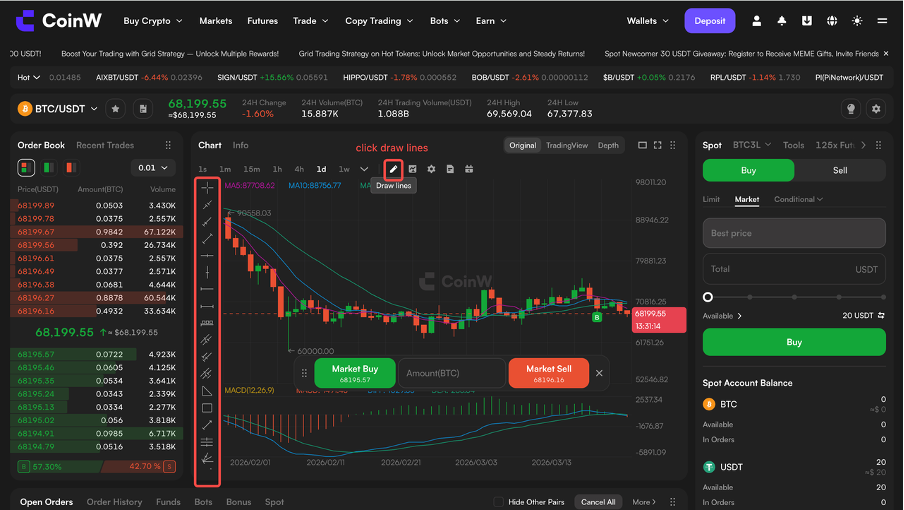Click the amount percentage slider handle

coord(708,297)
